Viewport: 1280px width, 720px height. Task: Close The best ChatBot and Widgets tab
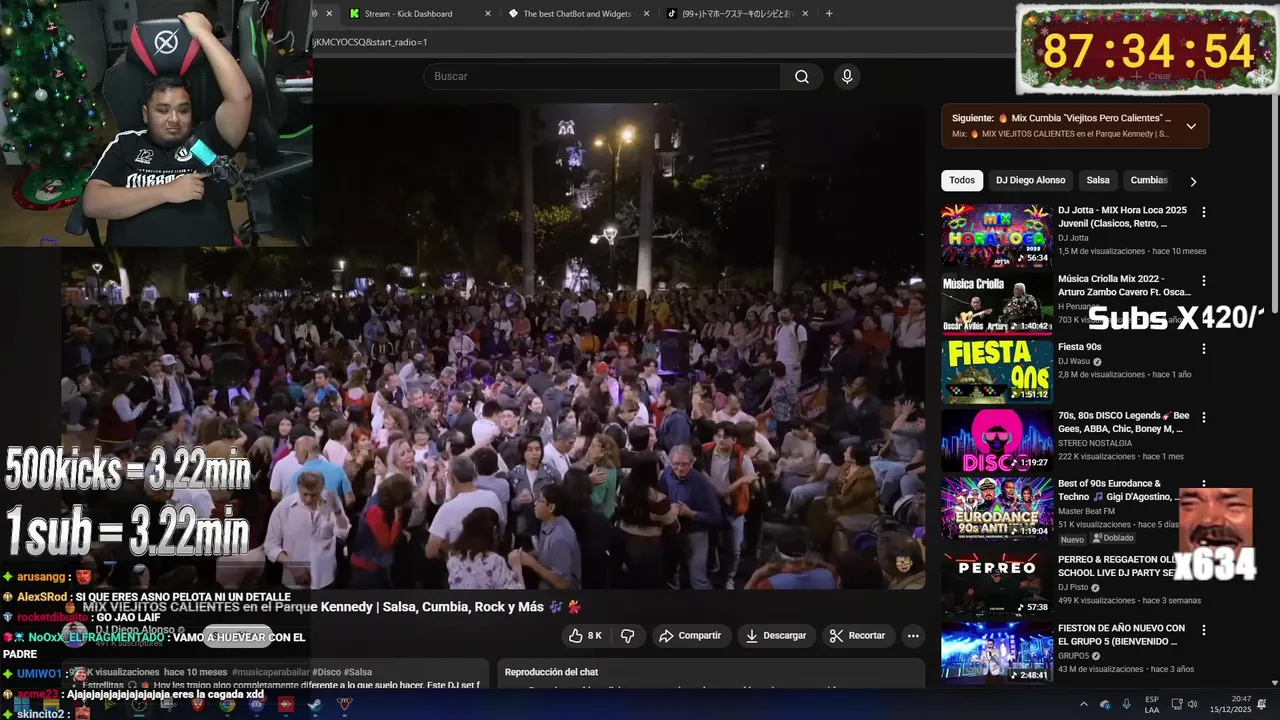[646, 14]
